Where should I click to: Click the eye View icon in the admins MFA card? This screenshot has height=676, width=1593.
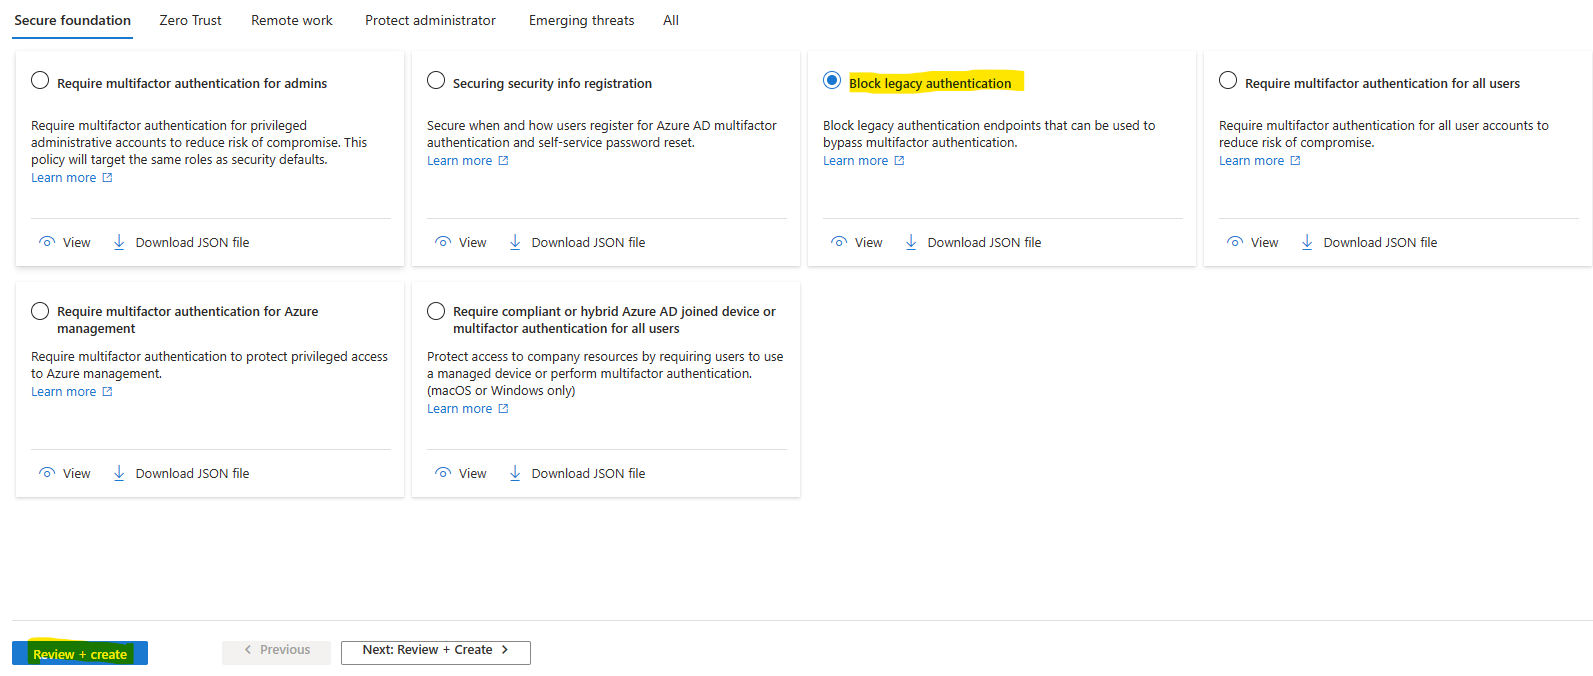pyautogui.click(x=47, y=242)
